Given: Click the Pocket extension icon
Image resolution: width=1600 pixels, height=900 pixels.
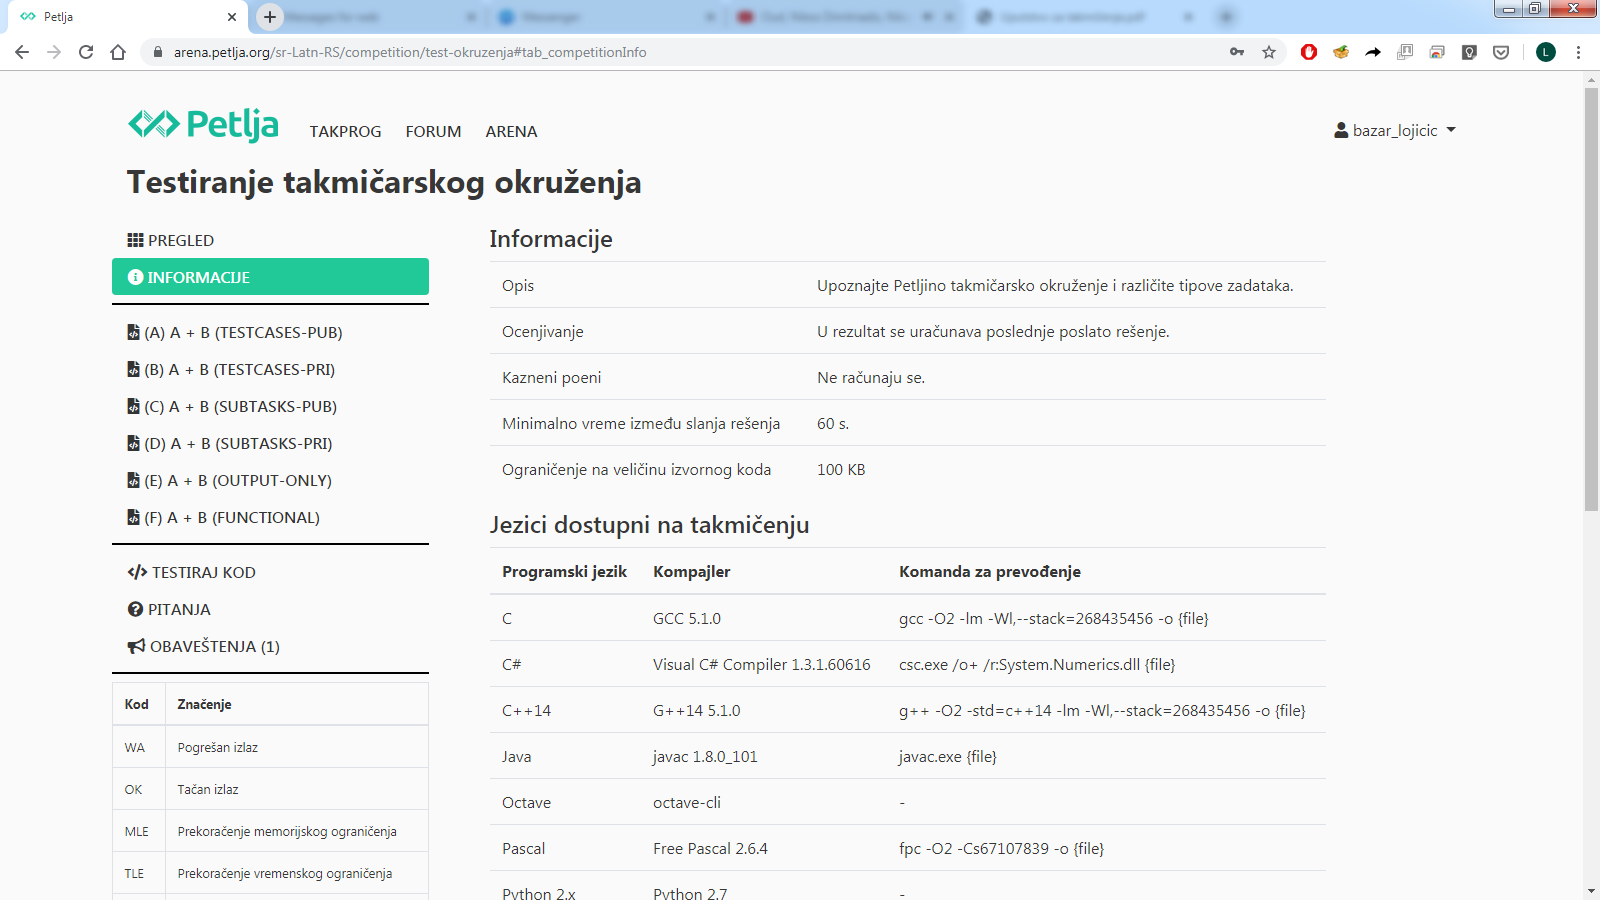Looking at the screenshot, I should [x=1501, y=52].
